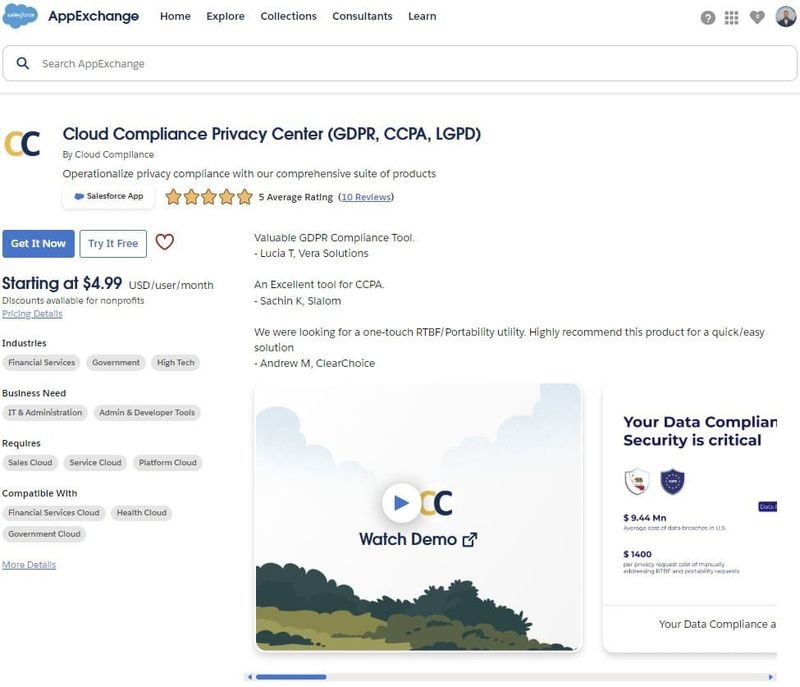Go to the Home menu
The width and height of the screenshot is (800, 687).
(x=175, y=16)
